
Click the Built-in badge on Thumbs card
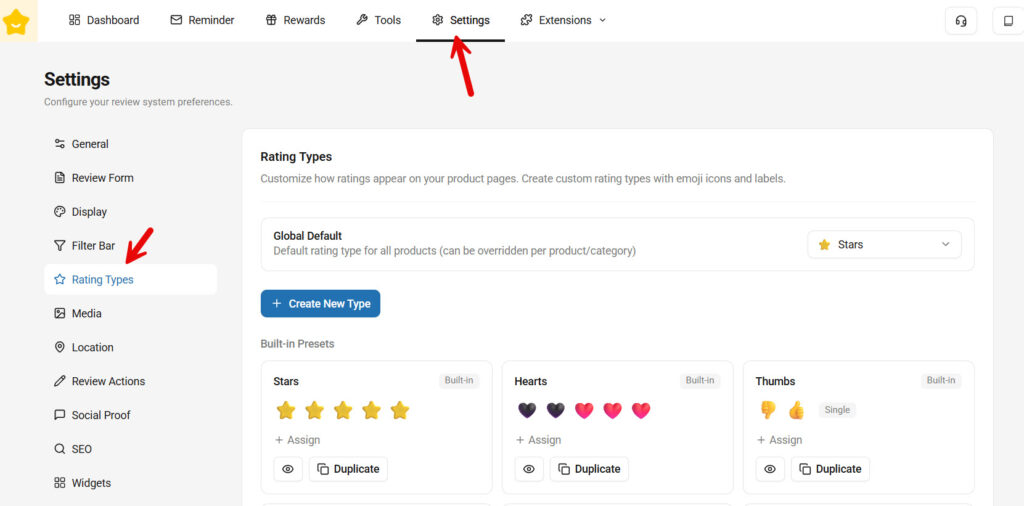pyautogui.click(x=941, y=380)
